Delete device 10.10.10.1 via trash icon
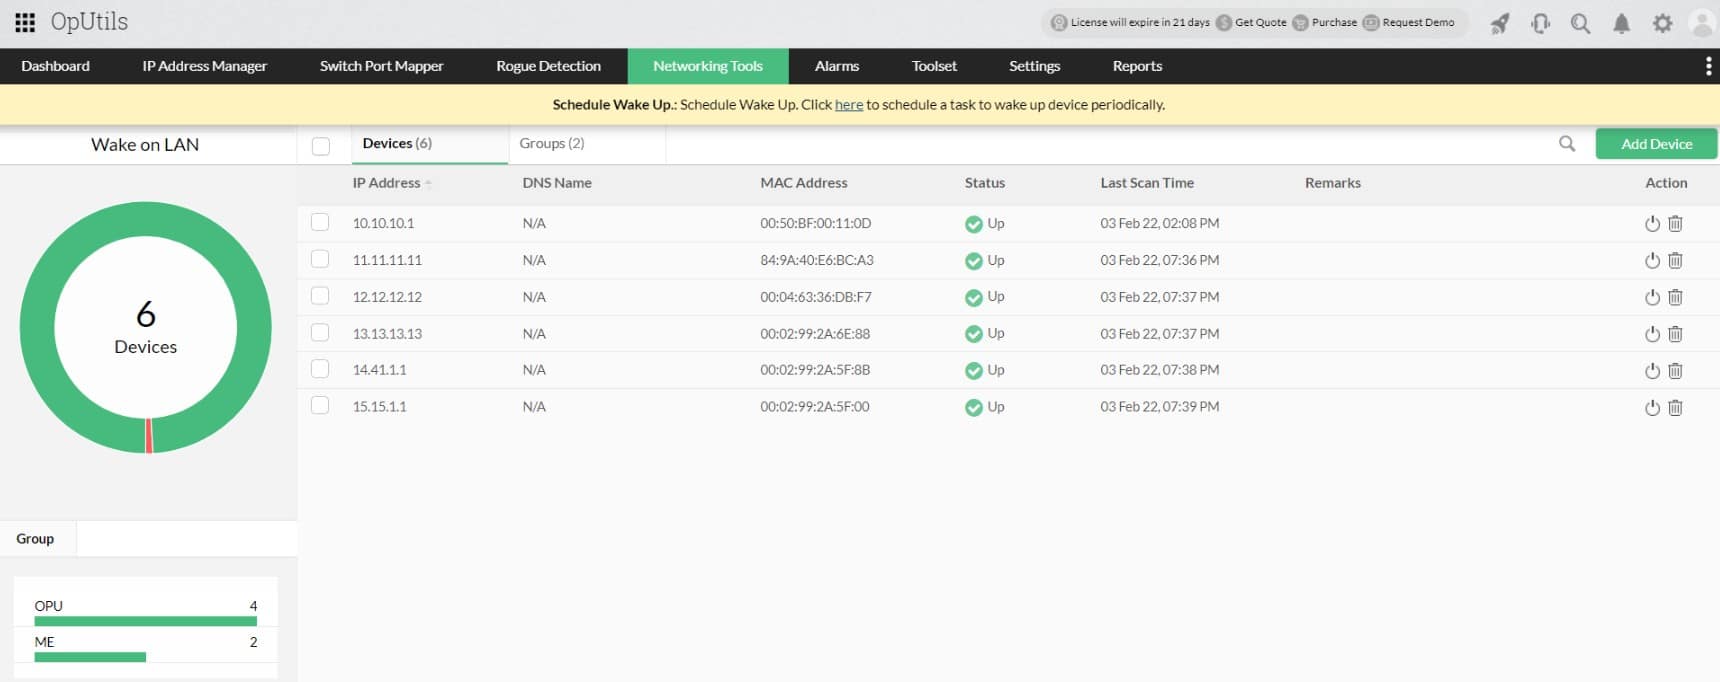The height and width of the screenshot is (682, 1720). [1676, 224]
